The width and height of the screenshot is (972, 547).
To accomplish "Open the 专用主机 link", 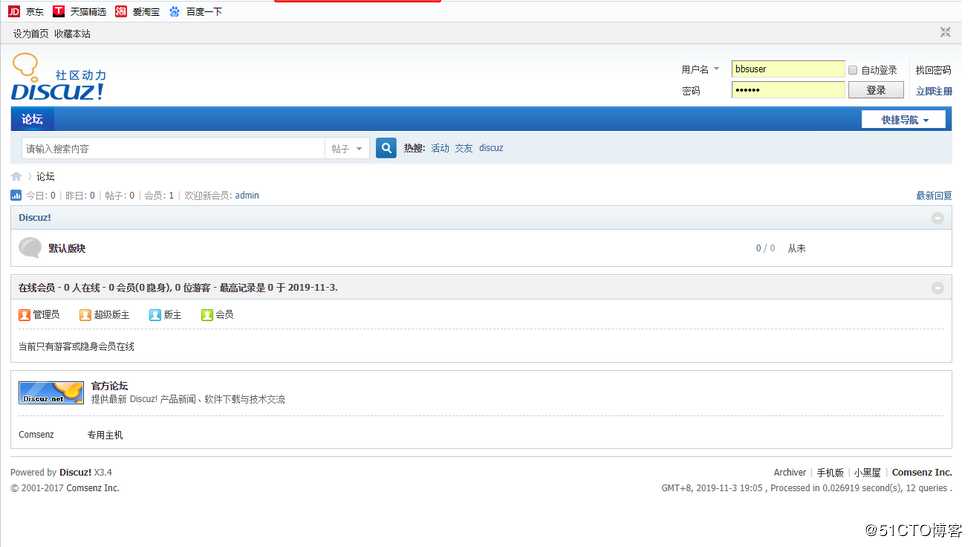I will pyautogui.click(x=105, y=435).
